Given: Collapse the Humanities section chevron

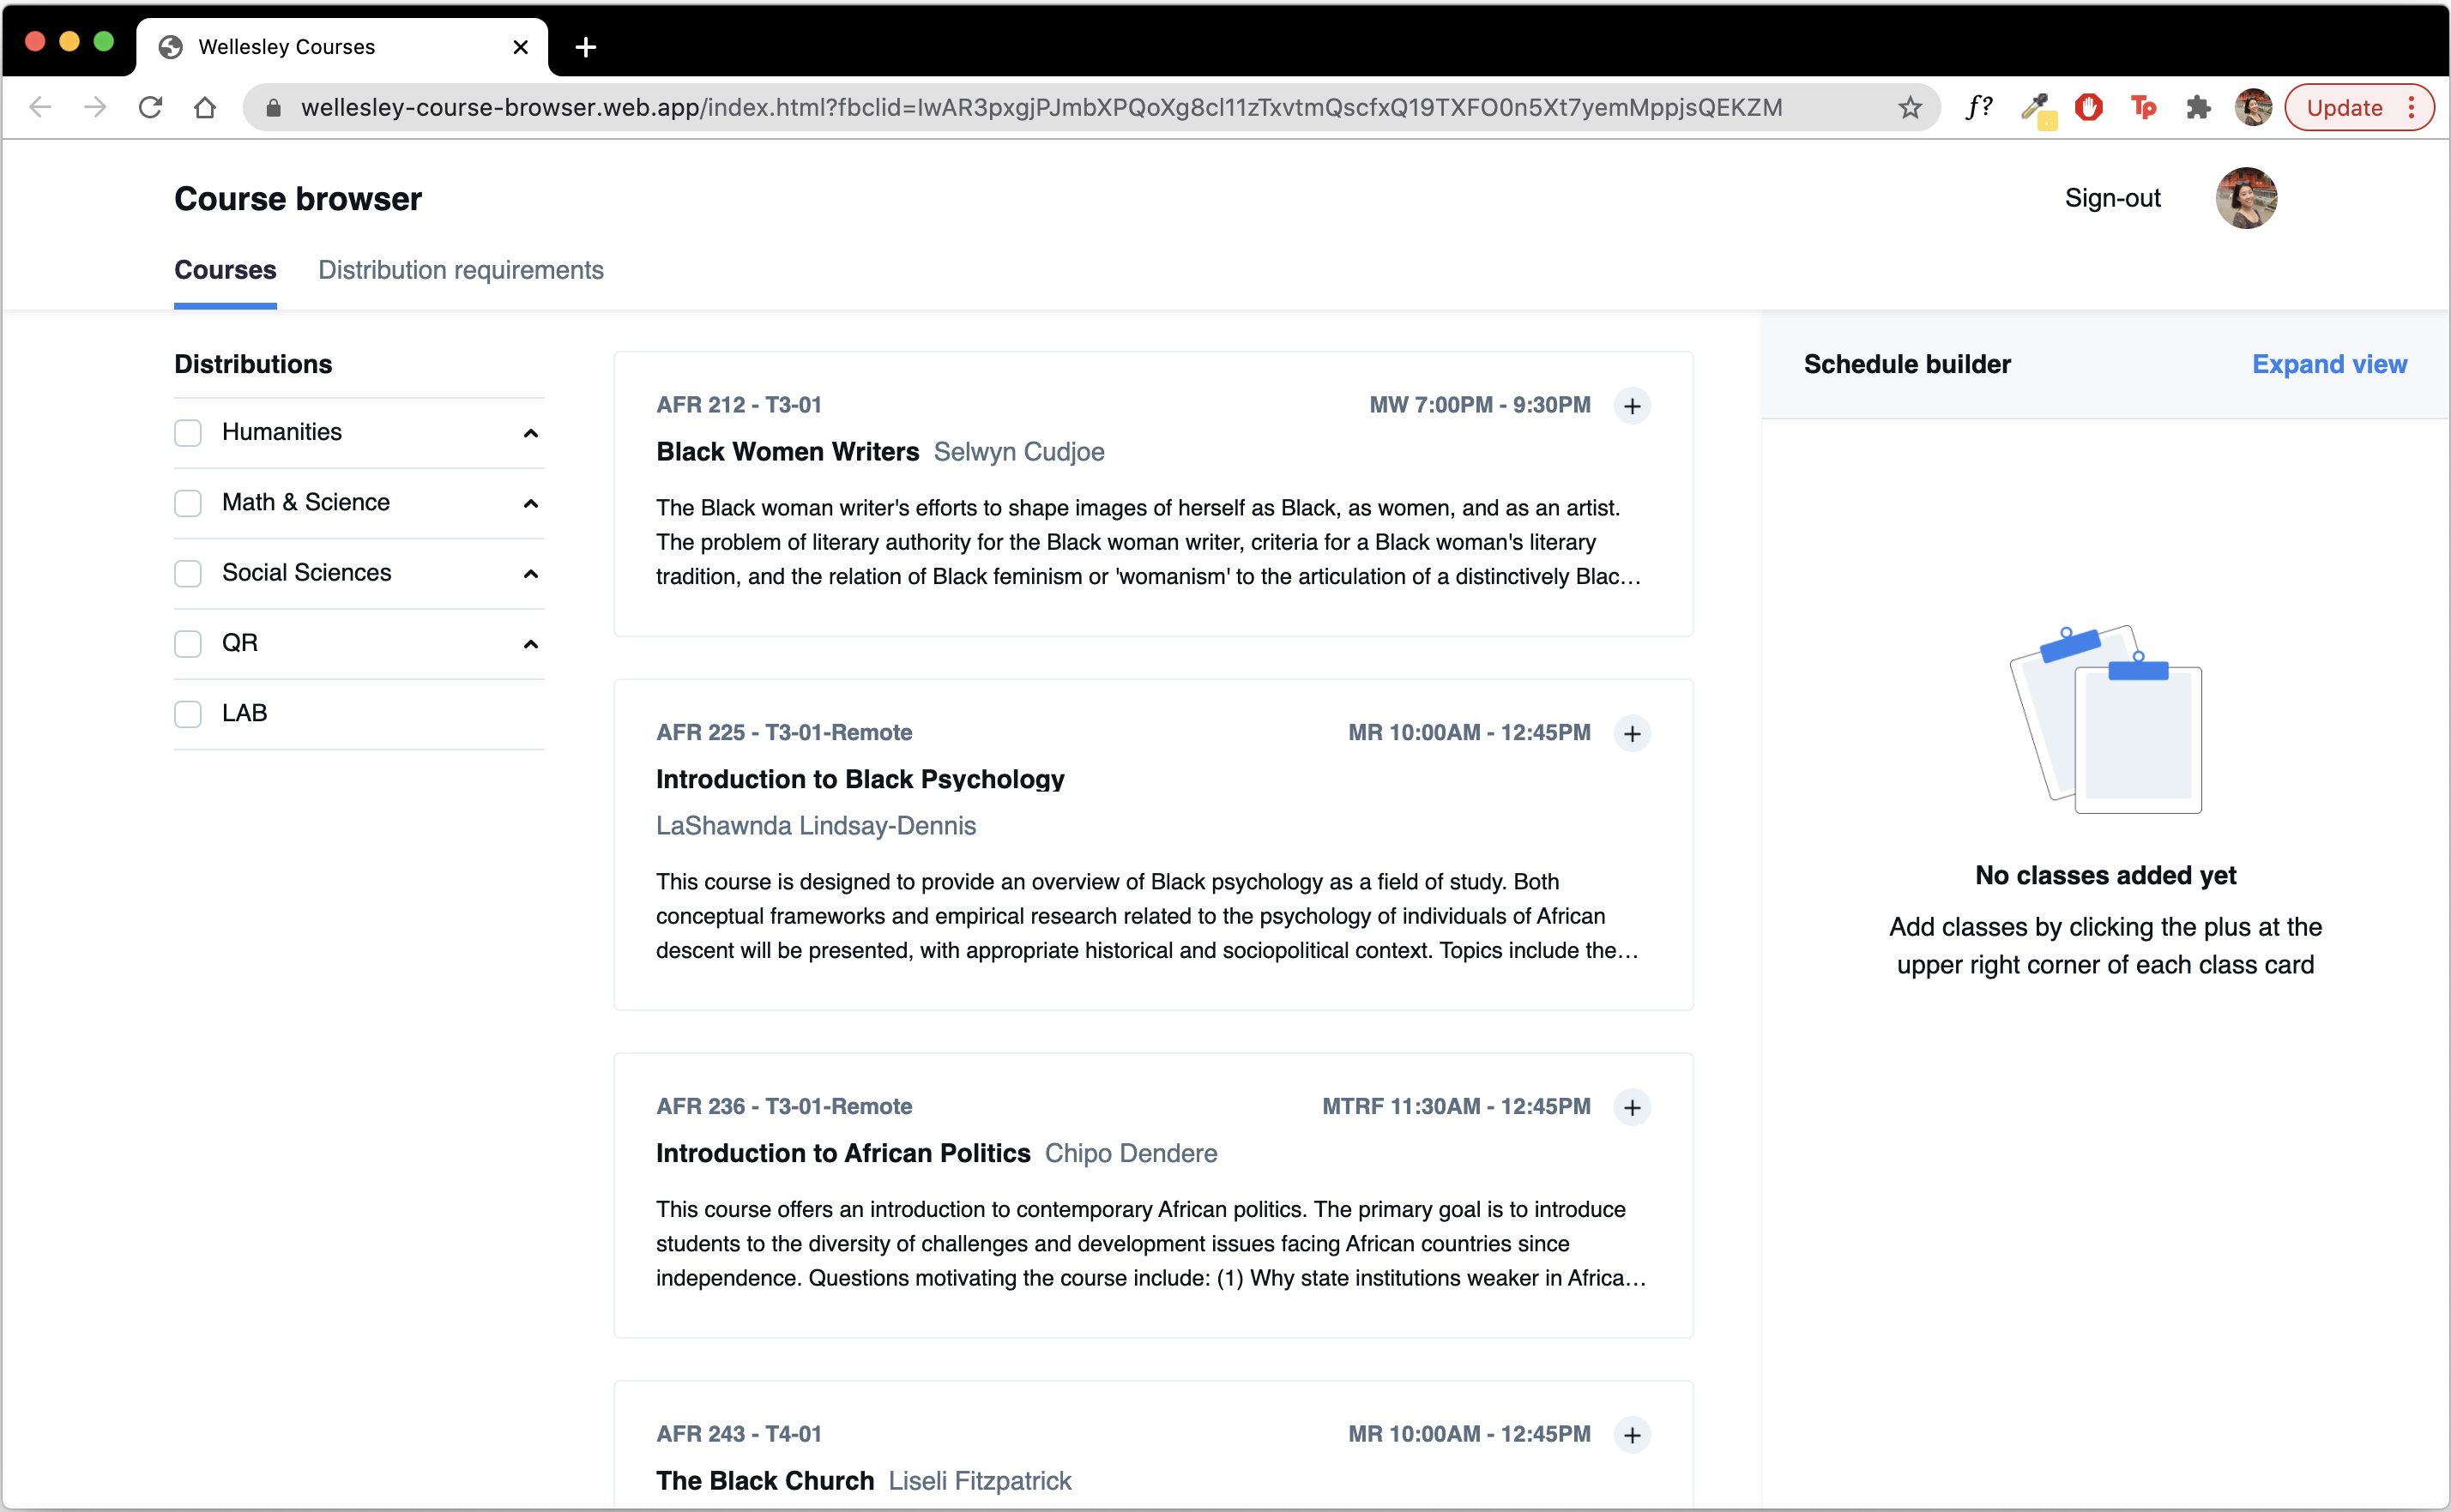Looking at the screenshot, I should (x=530, y=433).
